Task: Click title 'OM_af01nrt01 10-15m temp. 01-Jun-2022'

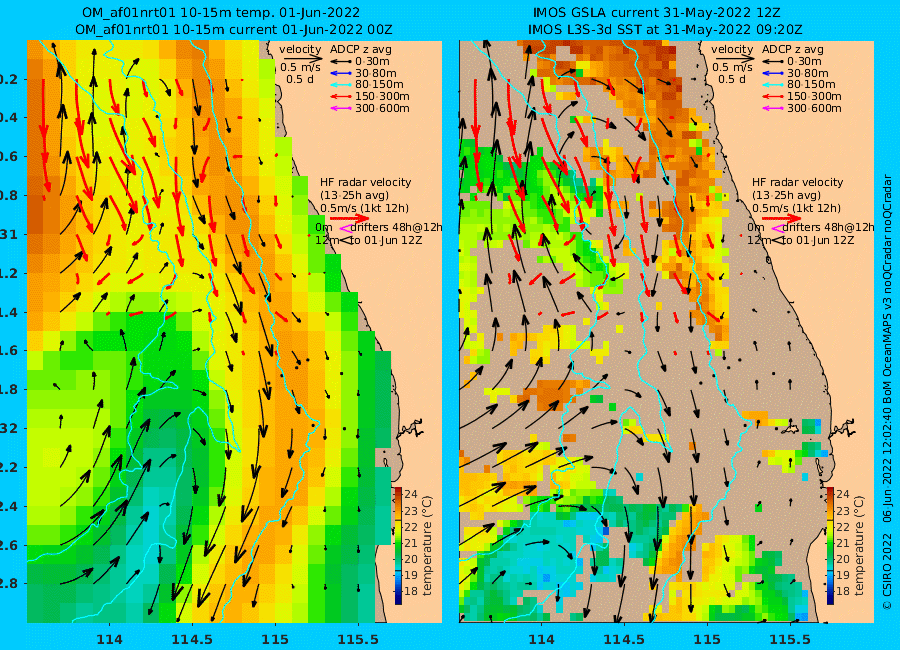Action: (x=221, y=12)
